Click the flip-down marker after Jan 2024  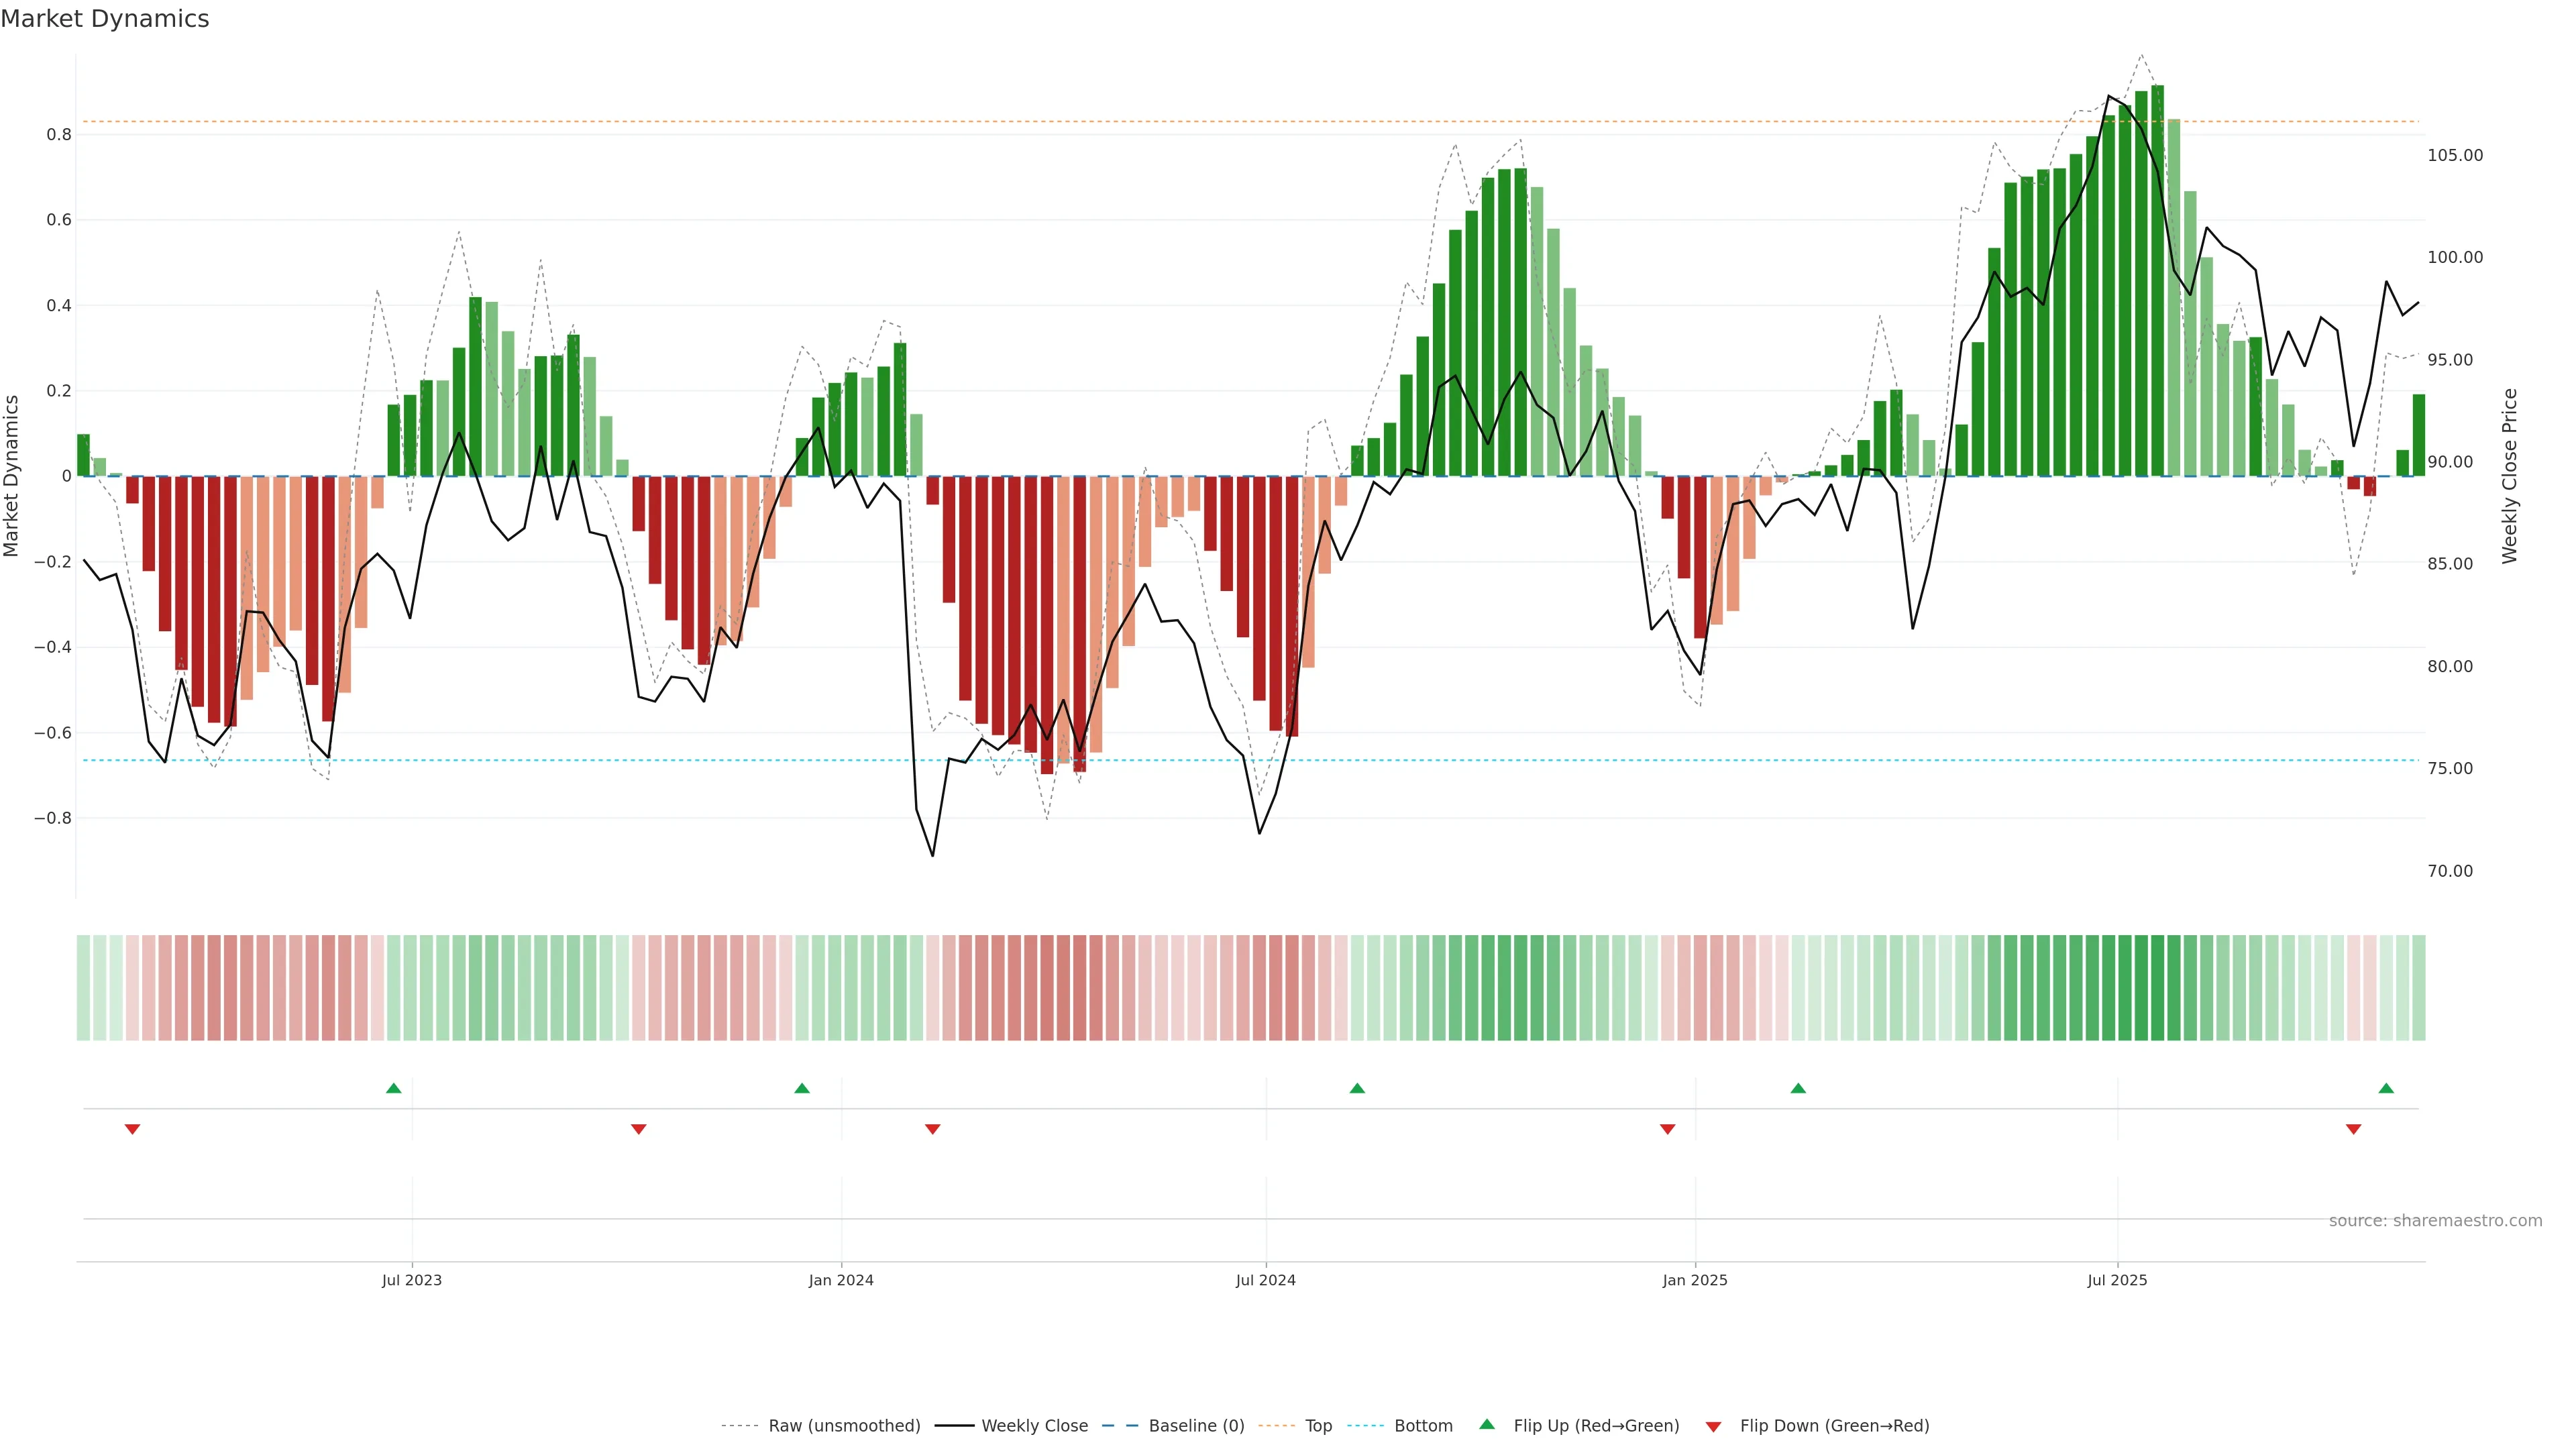(932, 1129)
